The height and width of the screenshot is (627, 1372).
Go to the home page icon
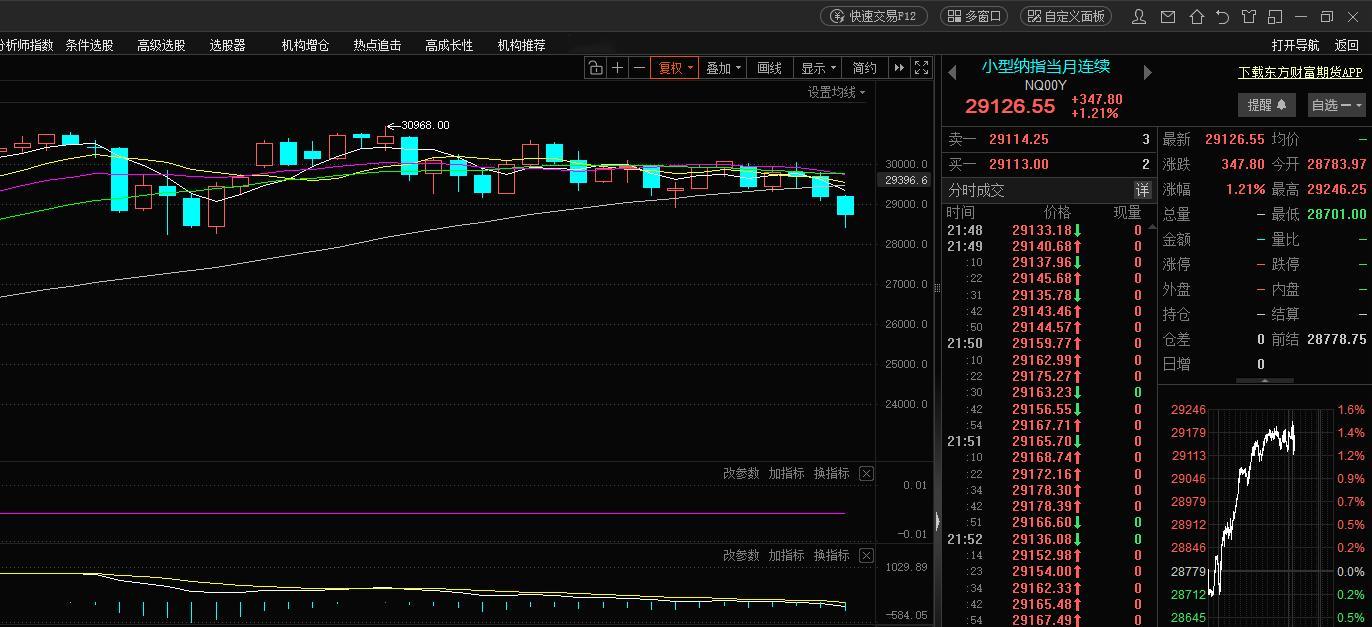click(1196, 16)
